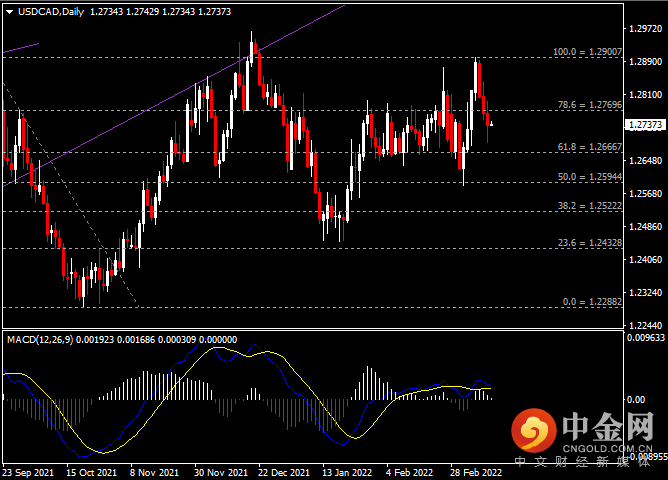Viewport: 668px width, 480px height.
Task: Select the 0.0 = 1.22882 Fibonacci level
Action: pos(592,302)
